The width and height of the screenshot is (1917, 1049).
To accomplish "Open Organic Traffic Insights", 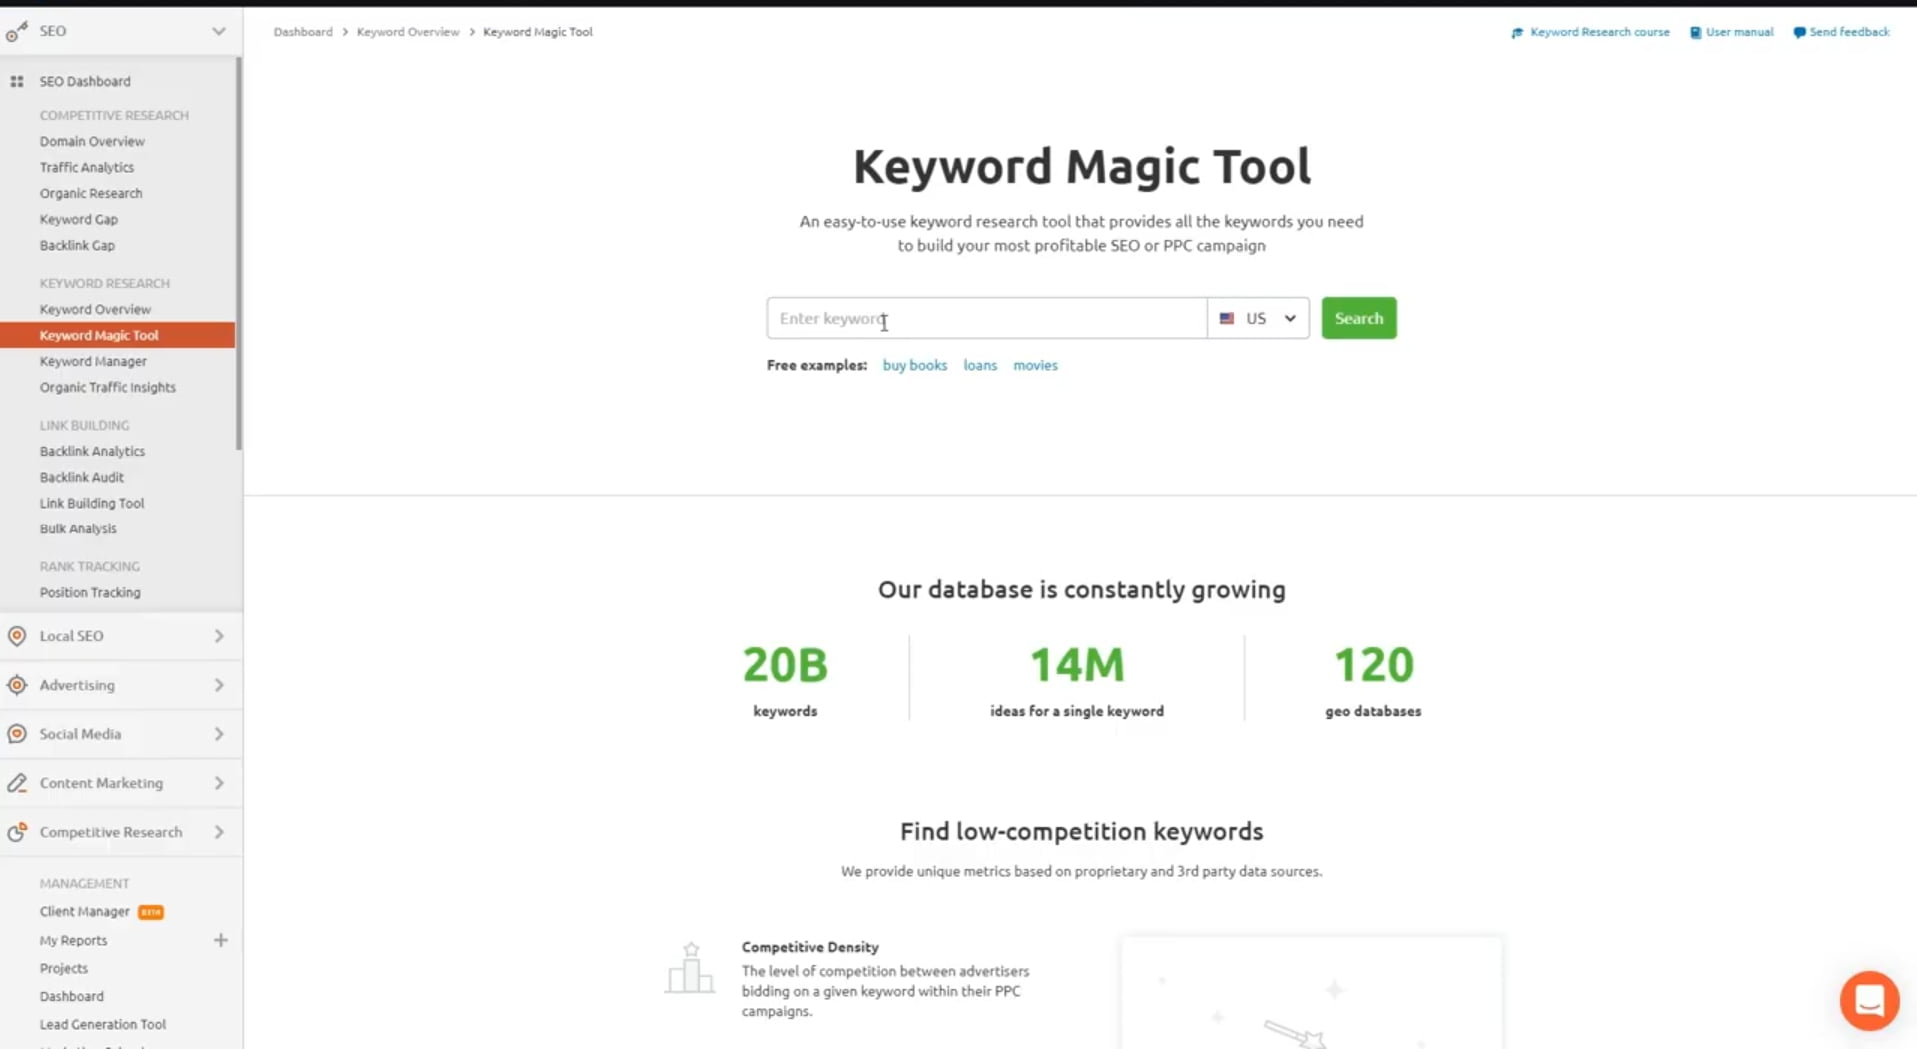I will click(x=107, y=387).
